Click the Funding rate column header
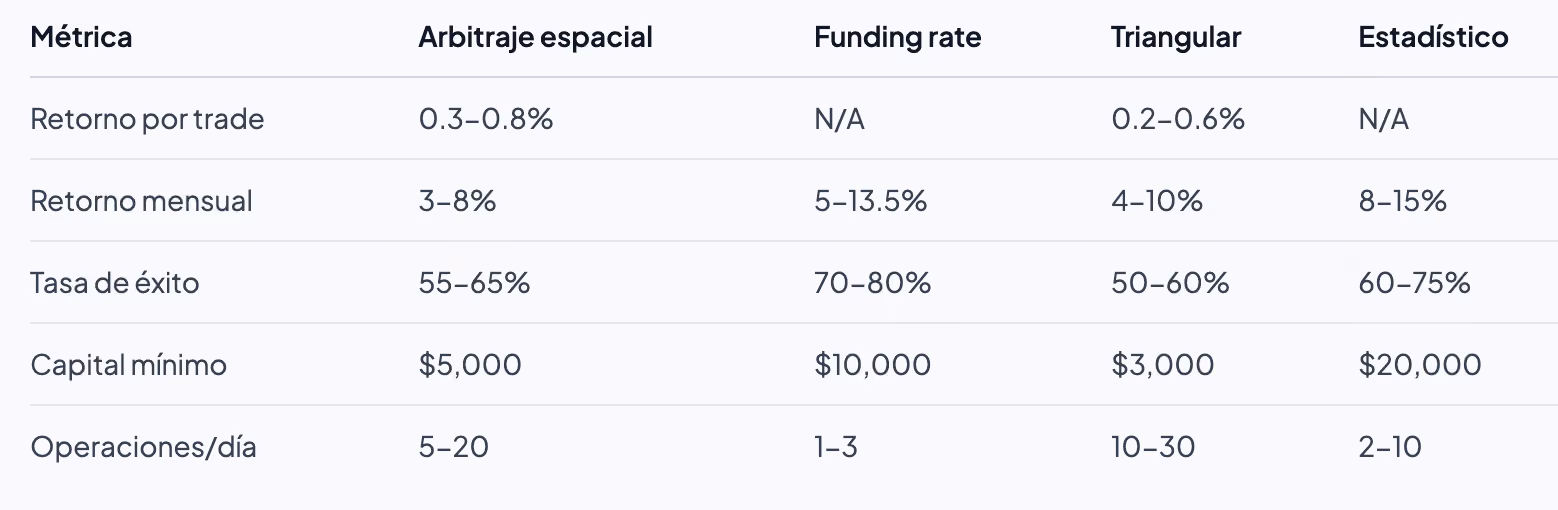Image resolution: width=1558 pixels, height=510 pixels. click(x=897, y=37)
